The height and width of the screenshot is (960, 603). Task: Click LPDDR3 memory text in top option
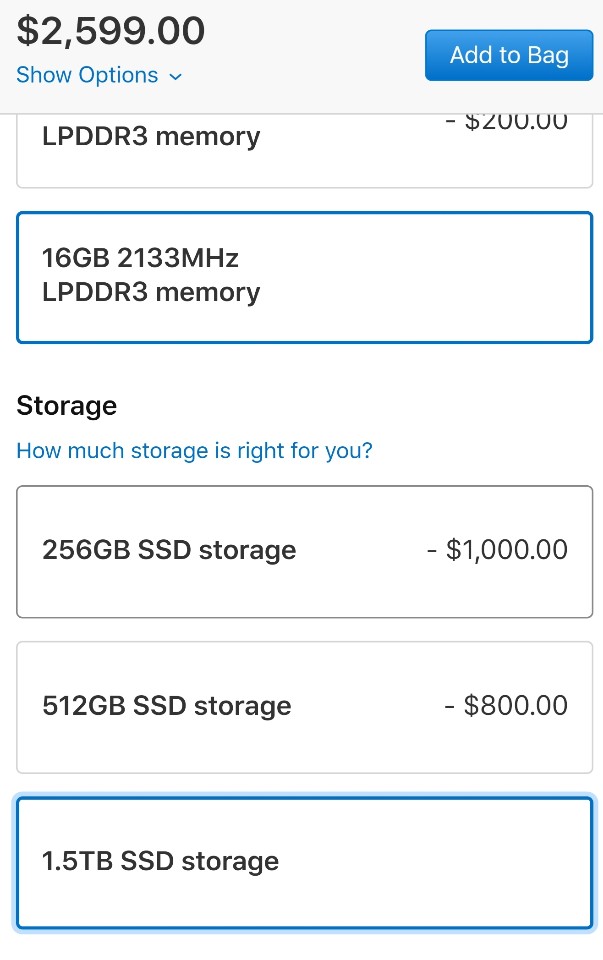(x=150, y=136)
